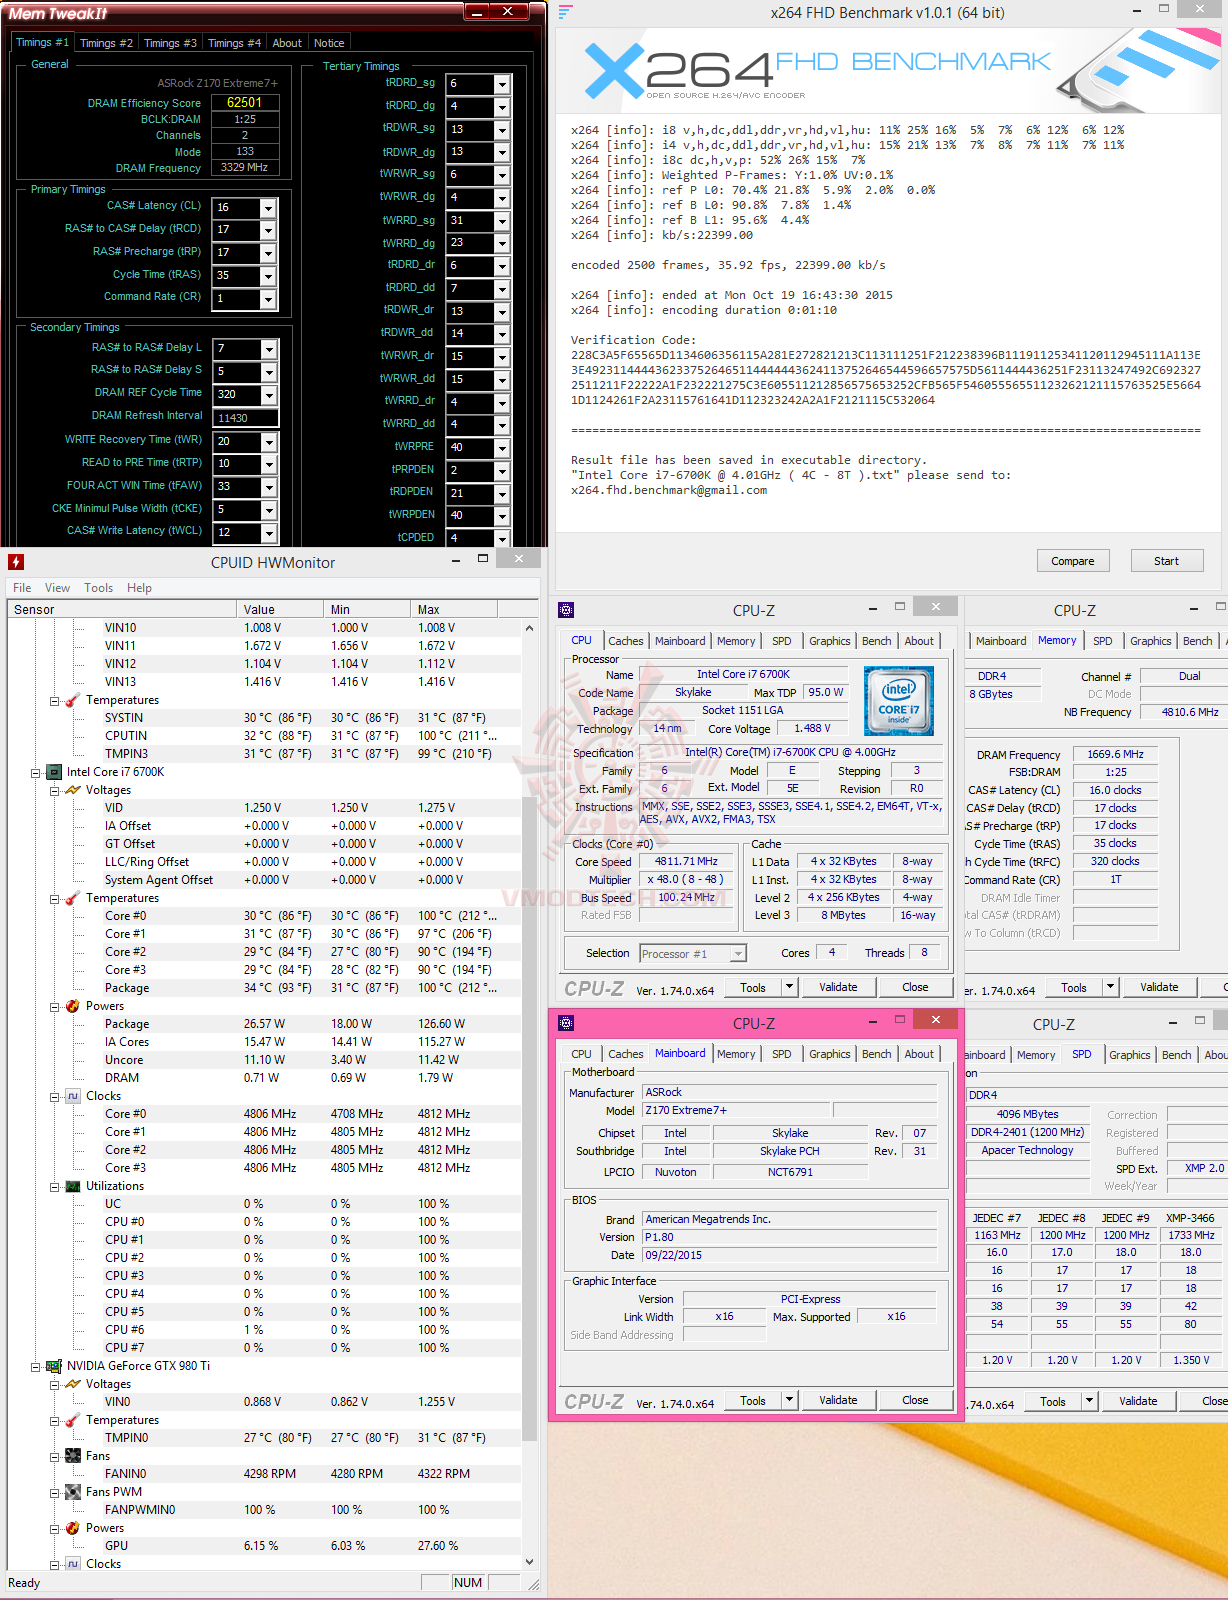Switch to Bench tab in pink CPU-Z window

pyautogui.click(x=876, y=1054)
